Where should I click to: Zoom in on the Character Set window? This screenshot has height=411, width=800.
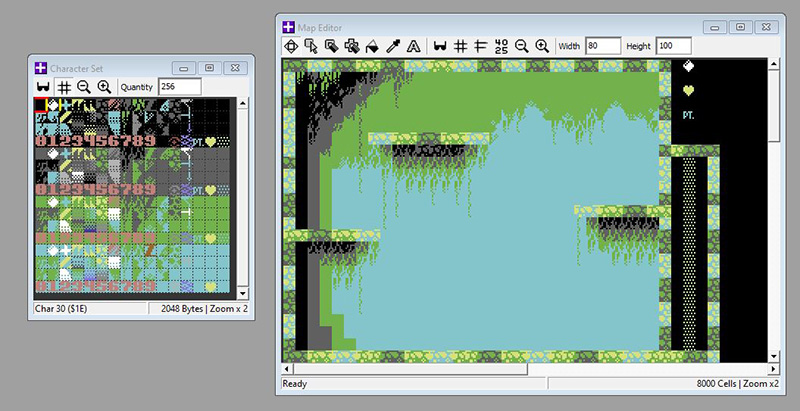point(104,87)
